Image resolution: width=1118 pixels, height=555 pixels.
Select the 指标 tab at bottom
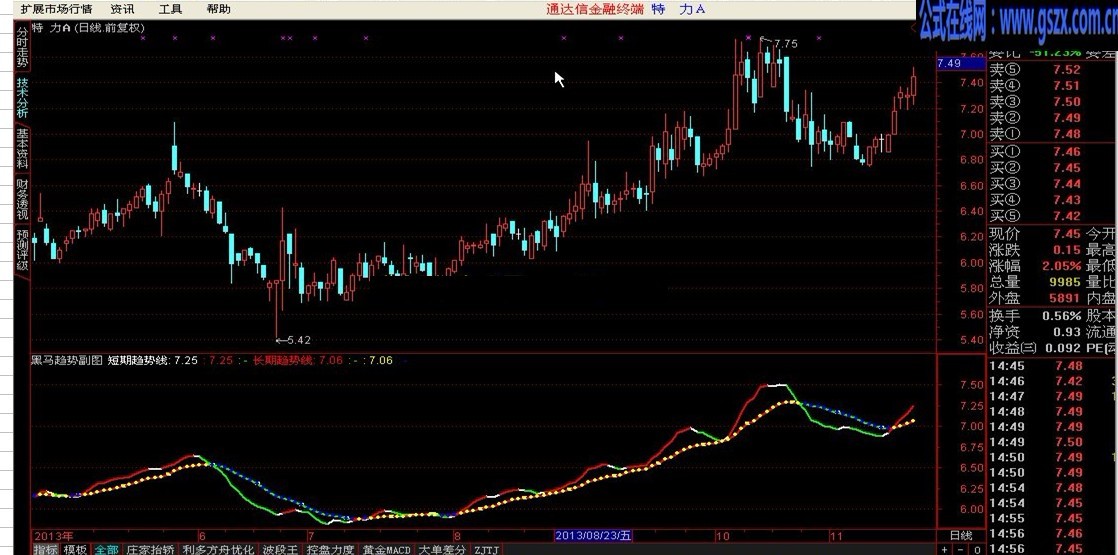(46, 549)
